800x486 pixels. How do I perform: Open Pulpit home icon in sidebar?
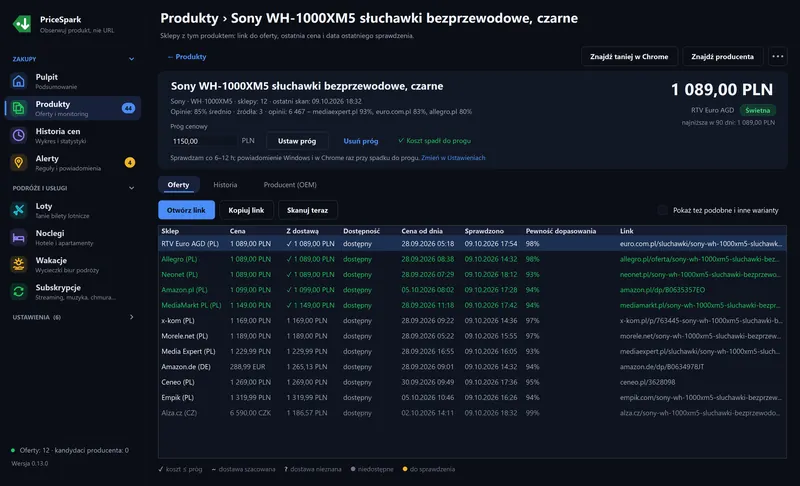pos(19,81)
